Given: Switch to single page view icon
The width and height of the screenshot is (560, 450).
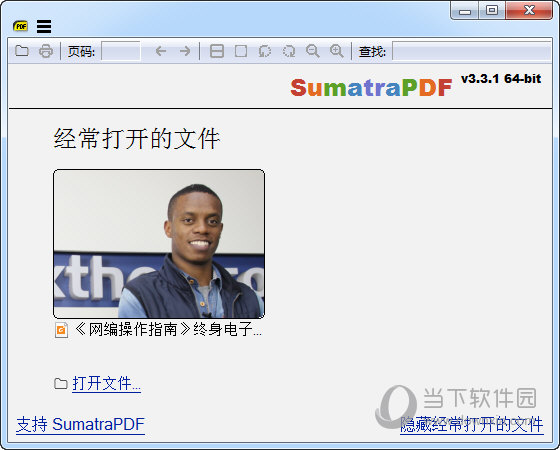Looking at the screenshot, I should 241,51.
